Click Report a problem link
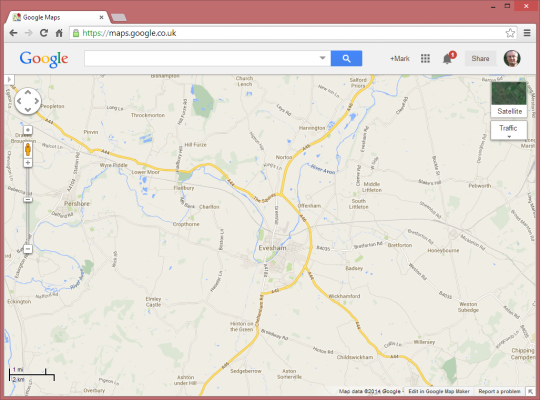540x400 pixels. coord(499,391)
